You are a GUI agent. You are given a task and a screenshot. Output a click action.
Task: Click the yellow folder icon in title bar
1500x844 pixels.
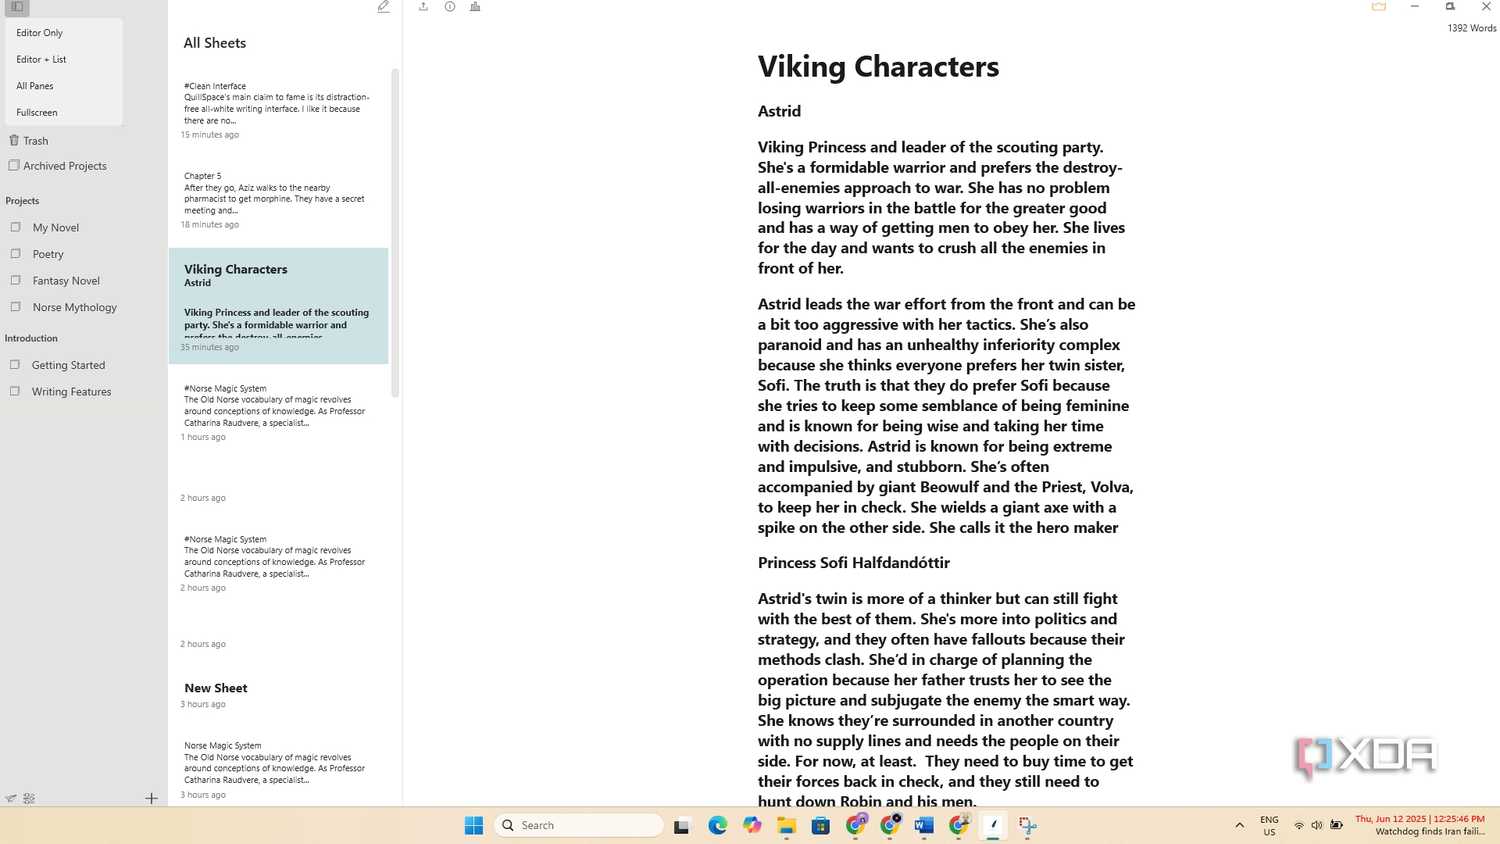1379,6
